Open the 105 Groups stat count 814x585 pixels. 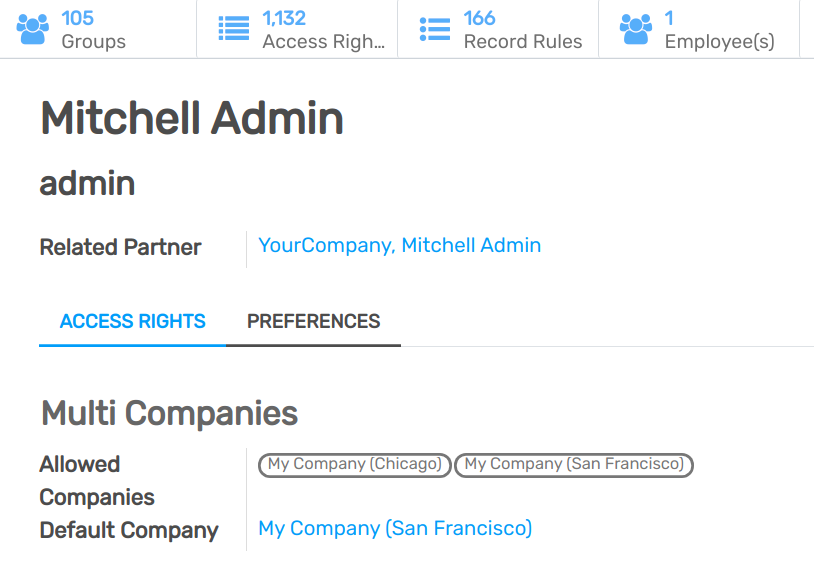(78, 18)
